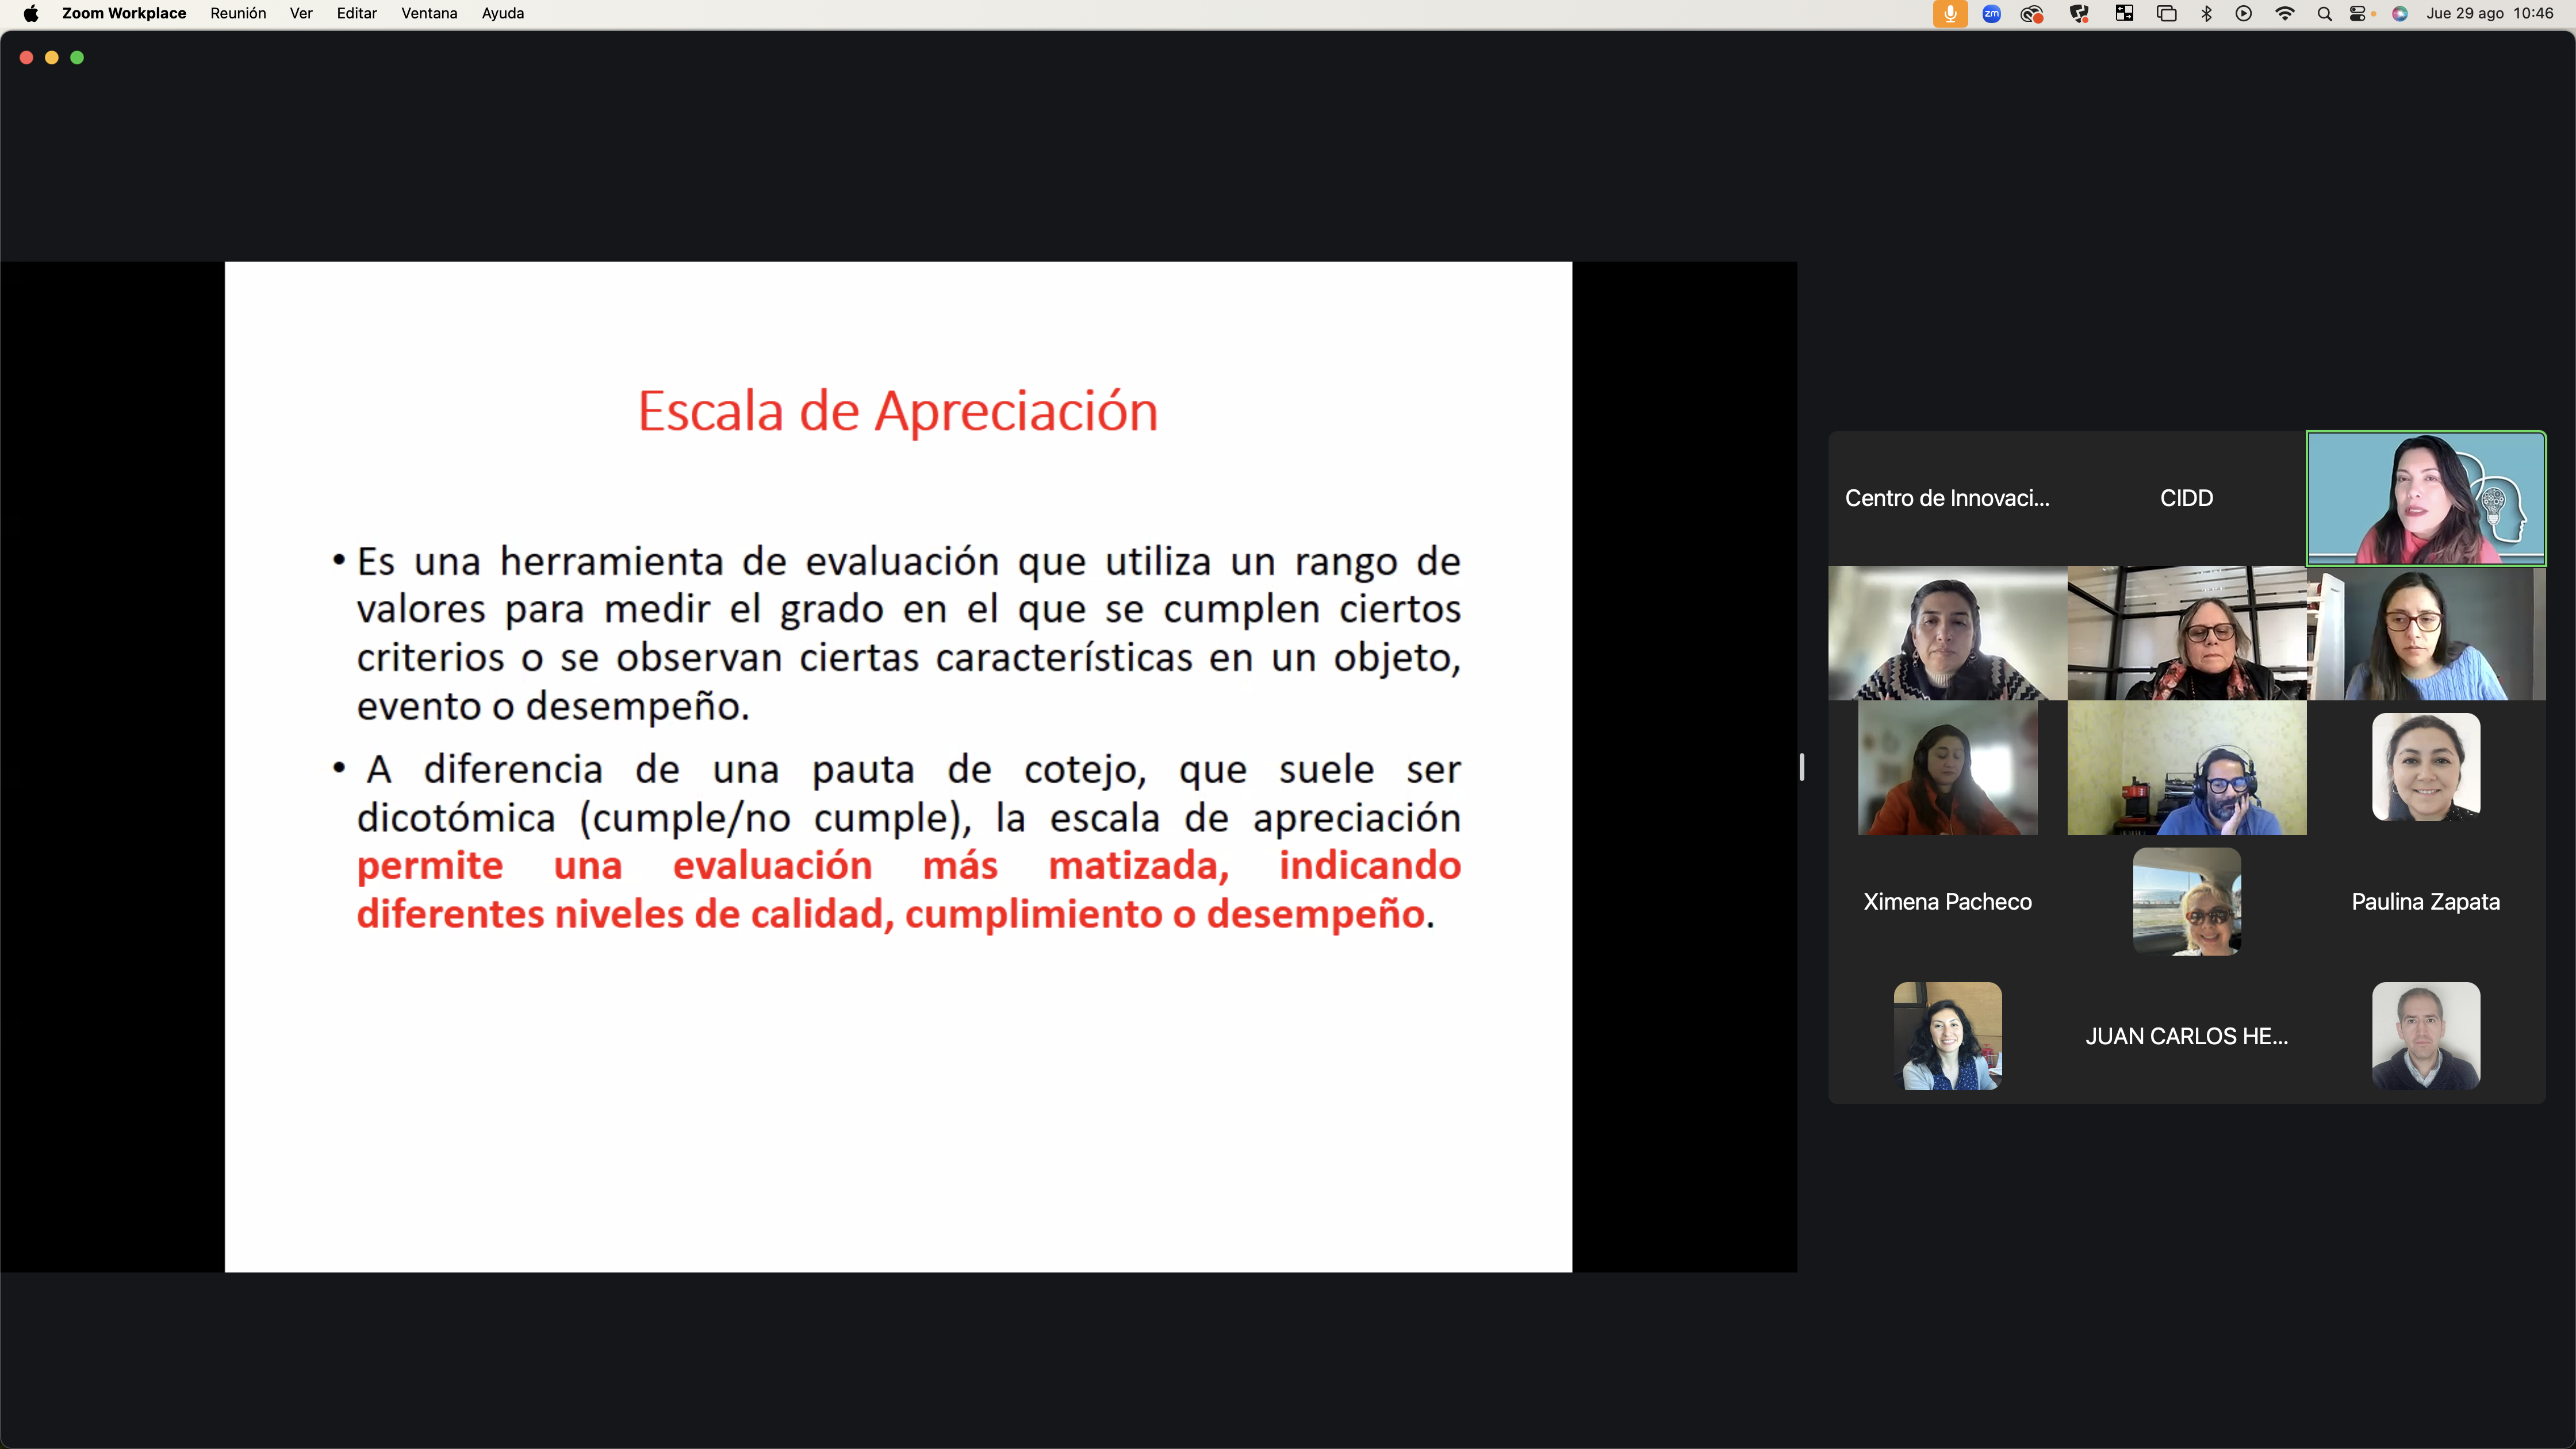Open Control Center
2576x1449 pixels.
pos(2359,13)
